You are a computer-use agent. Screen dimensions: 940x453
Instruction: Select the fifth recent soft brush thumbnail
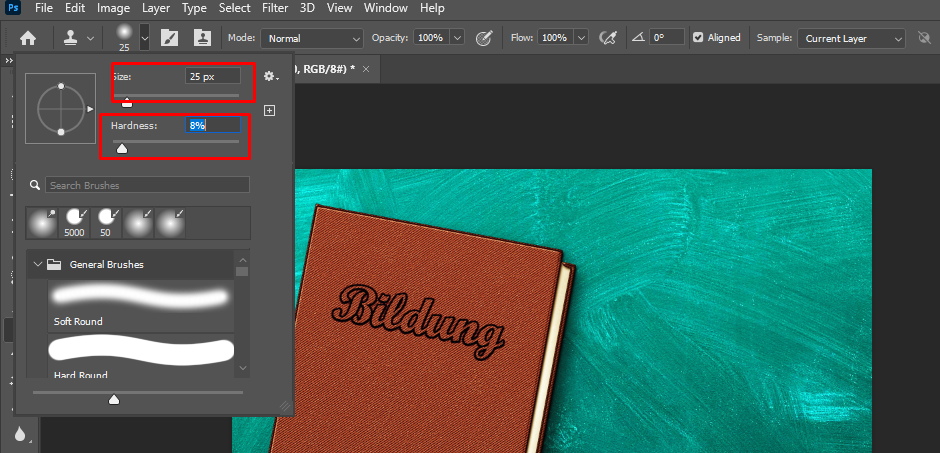pos(170,222)
